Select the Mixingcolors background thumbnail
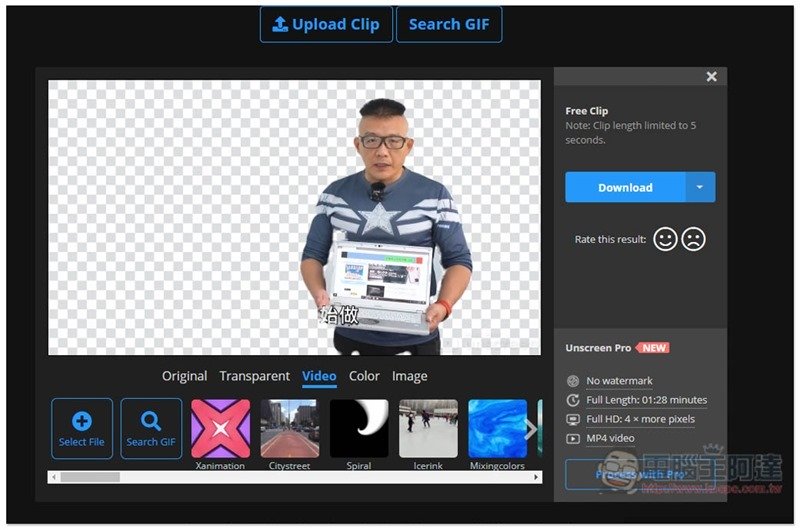 [497, 429]
